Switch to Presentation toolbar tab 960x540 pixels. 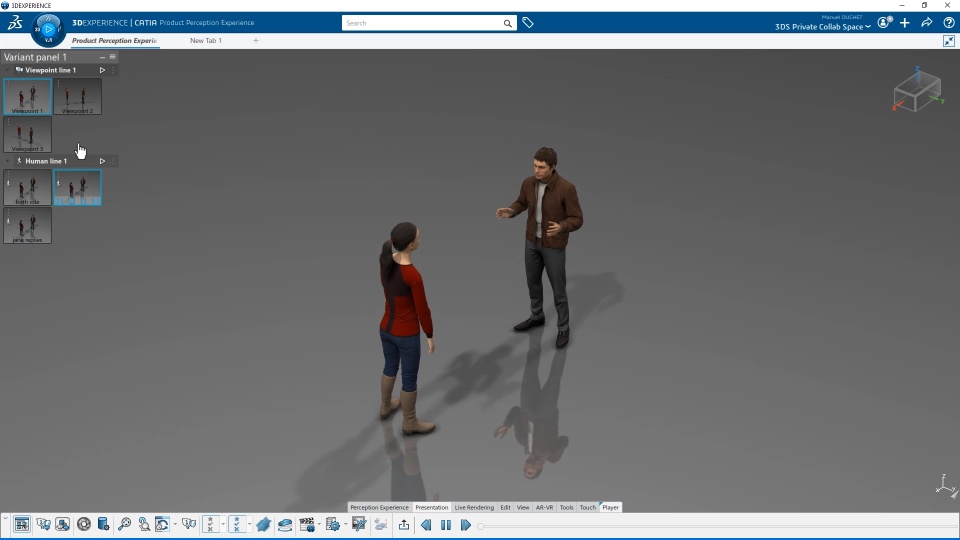(x=432, y=508)
